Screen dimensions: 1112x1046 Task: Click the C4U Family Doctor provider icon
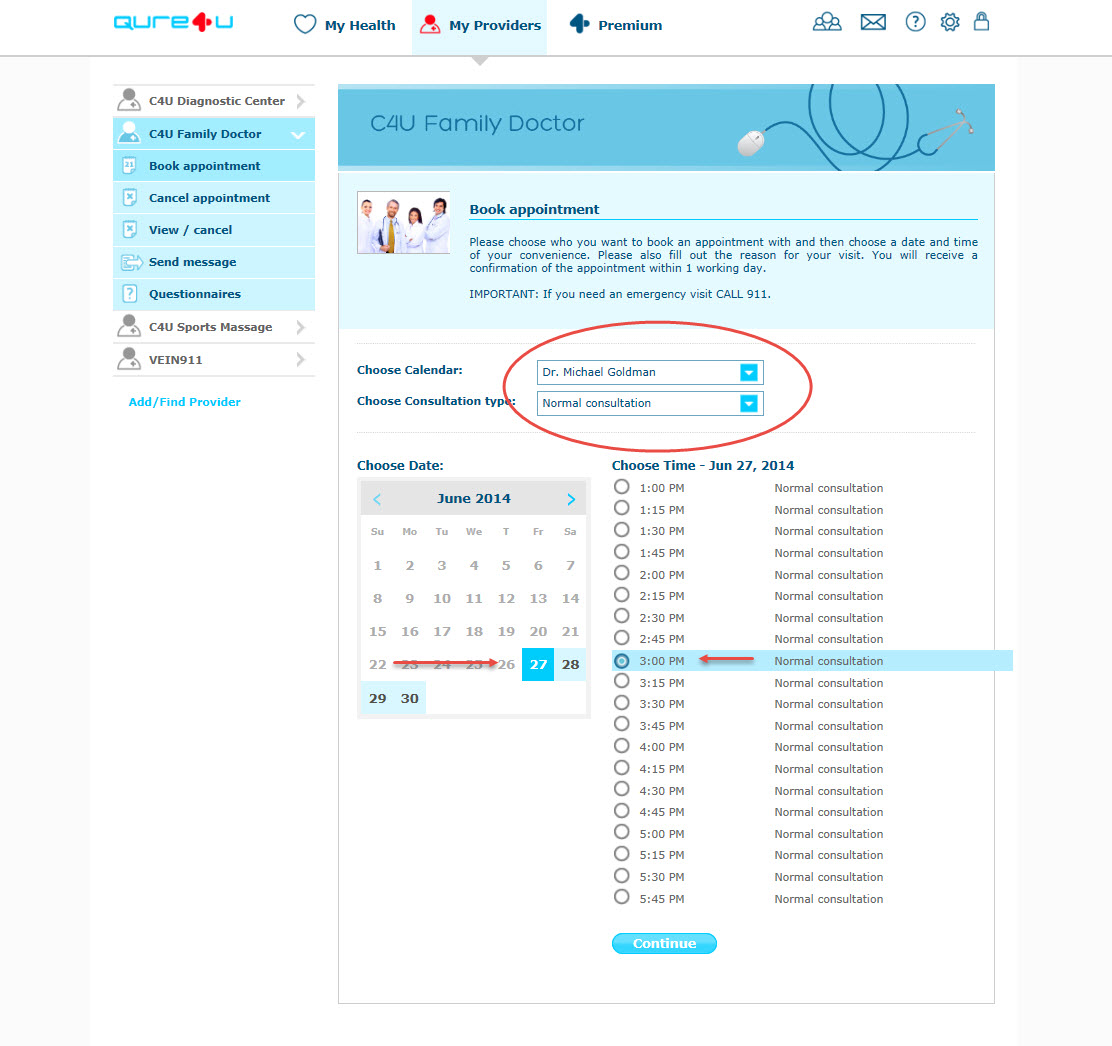(x=129, y=133)
